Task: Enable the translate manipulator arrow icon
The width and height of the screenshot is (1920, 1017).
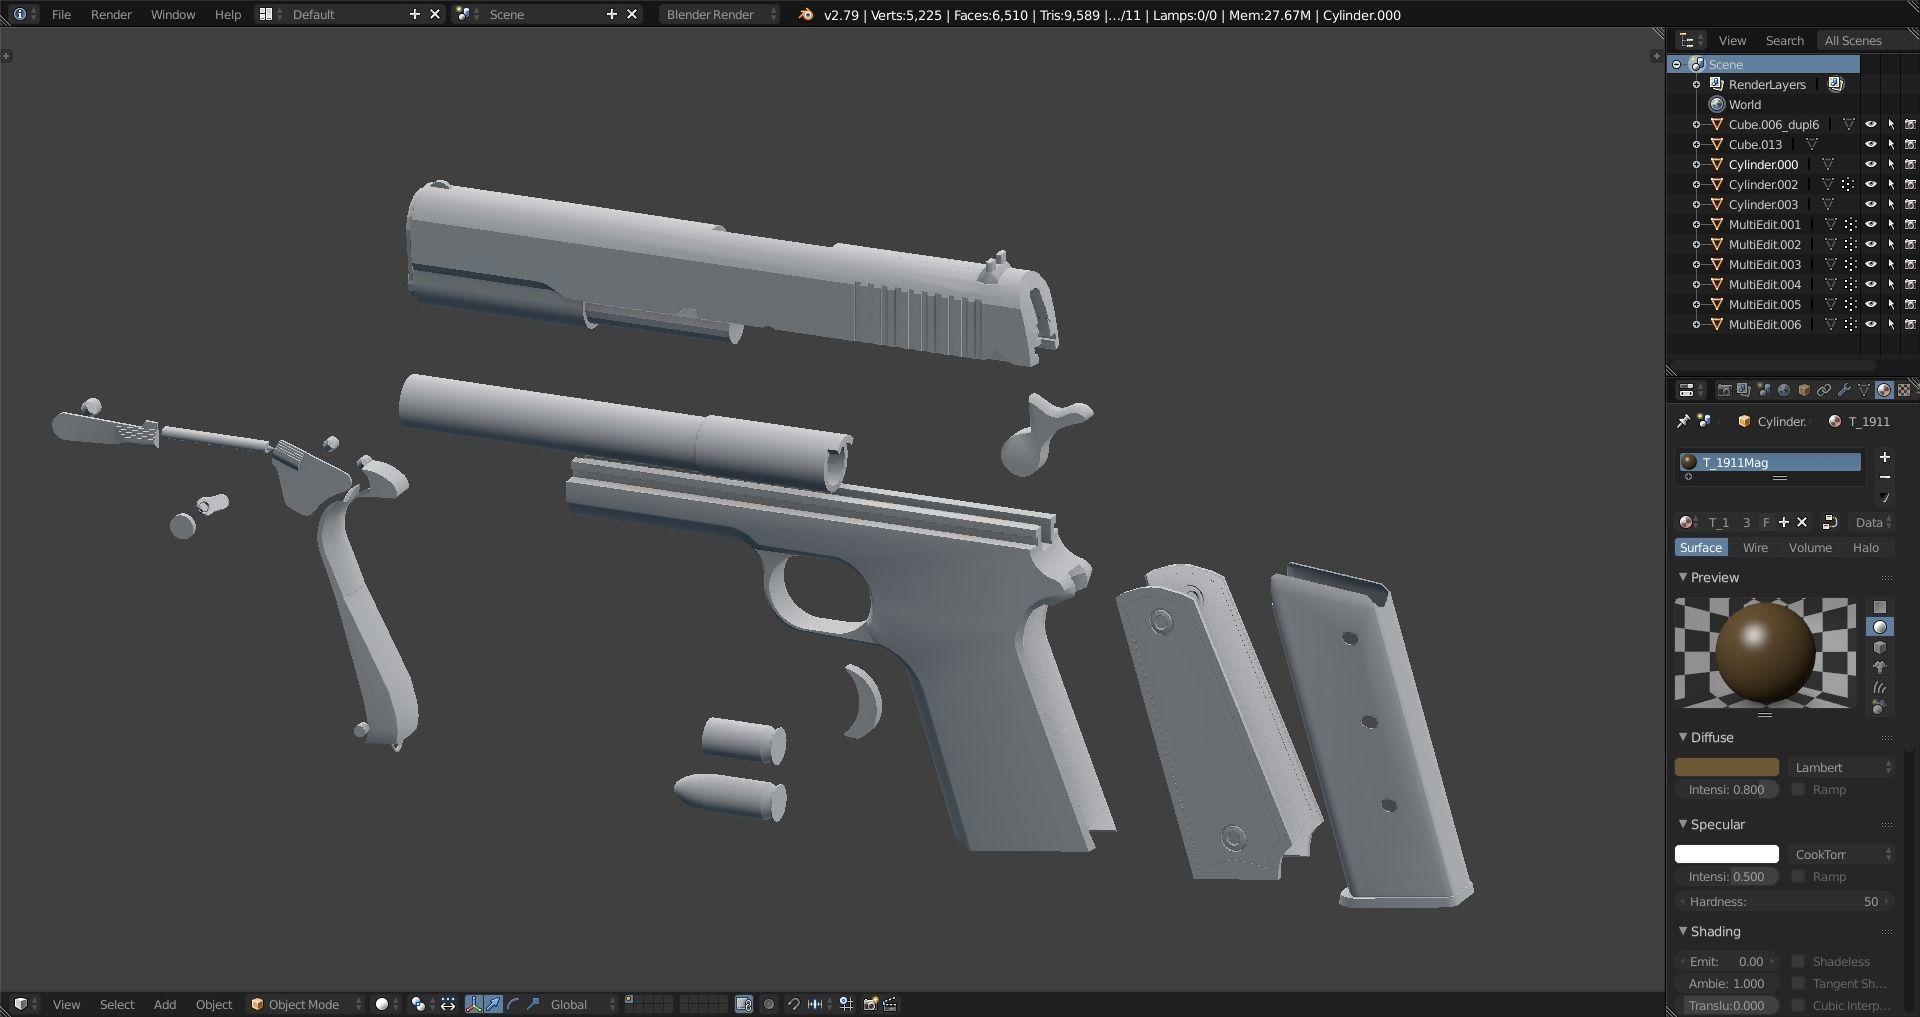Action: pos(493,1004)
